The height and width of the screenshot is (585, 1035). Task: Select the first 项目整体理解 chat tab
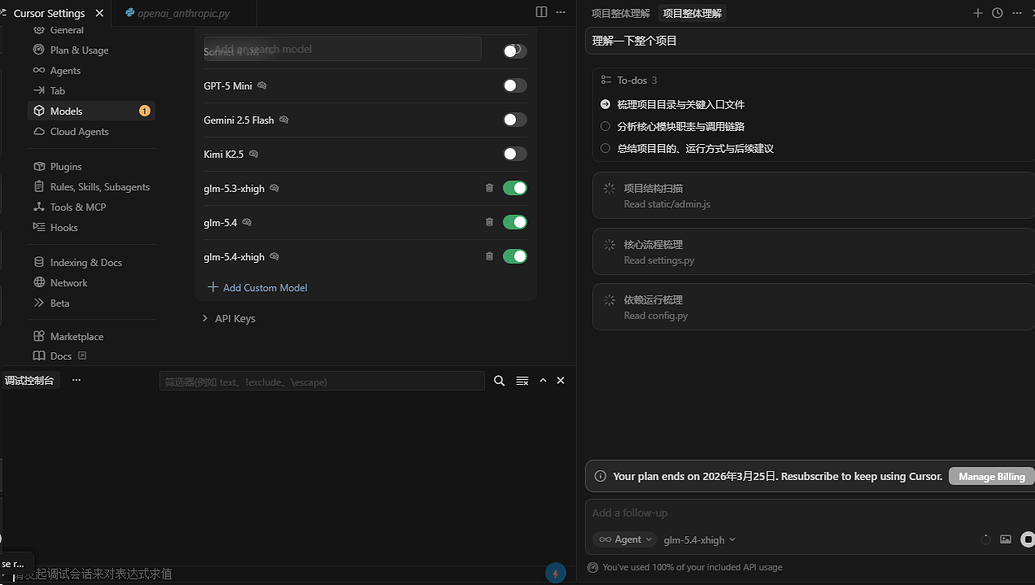620,13
